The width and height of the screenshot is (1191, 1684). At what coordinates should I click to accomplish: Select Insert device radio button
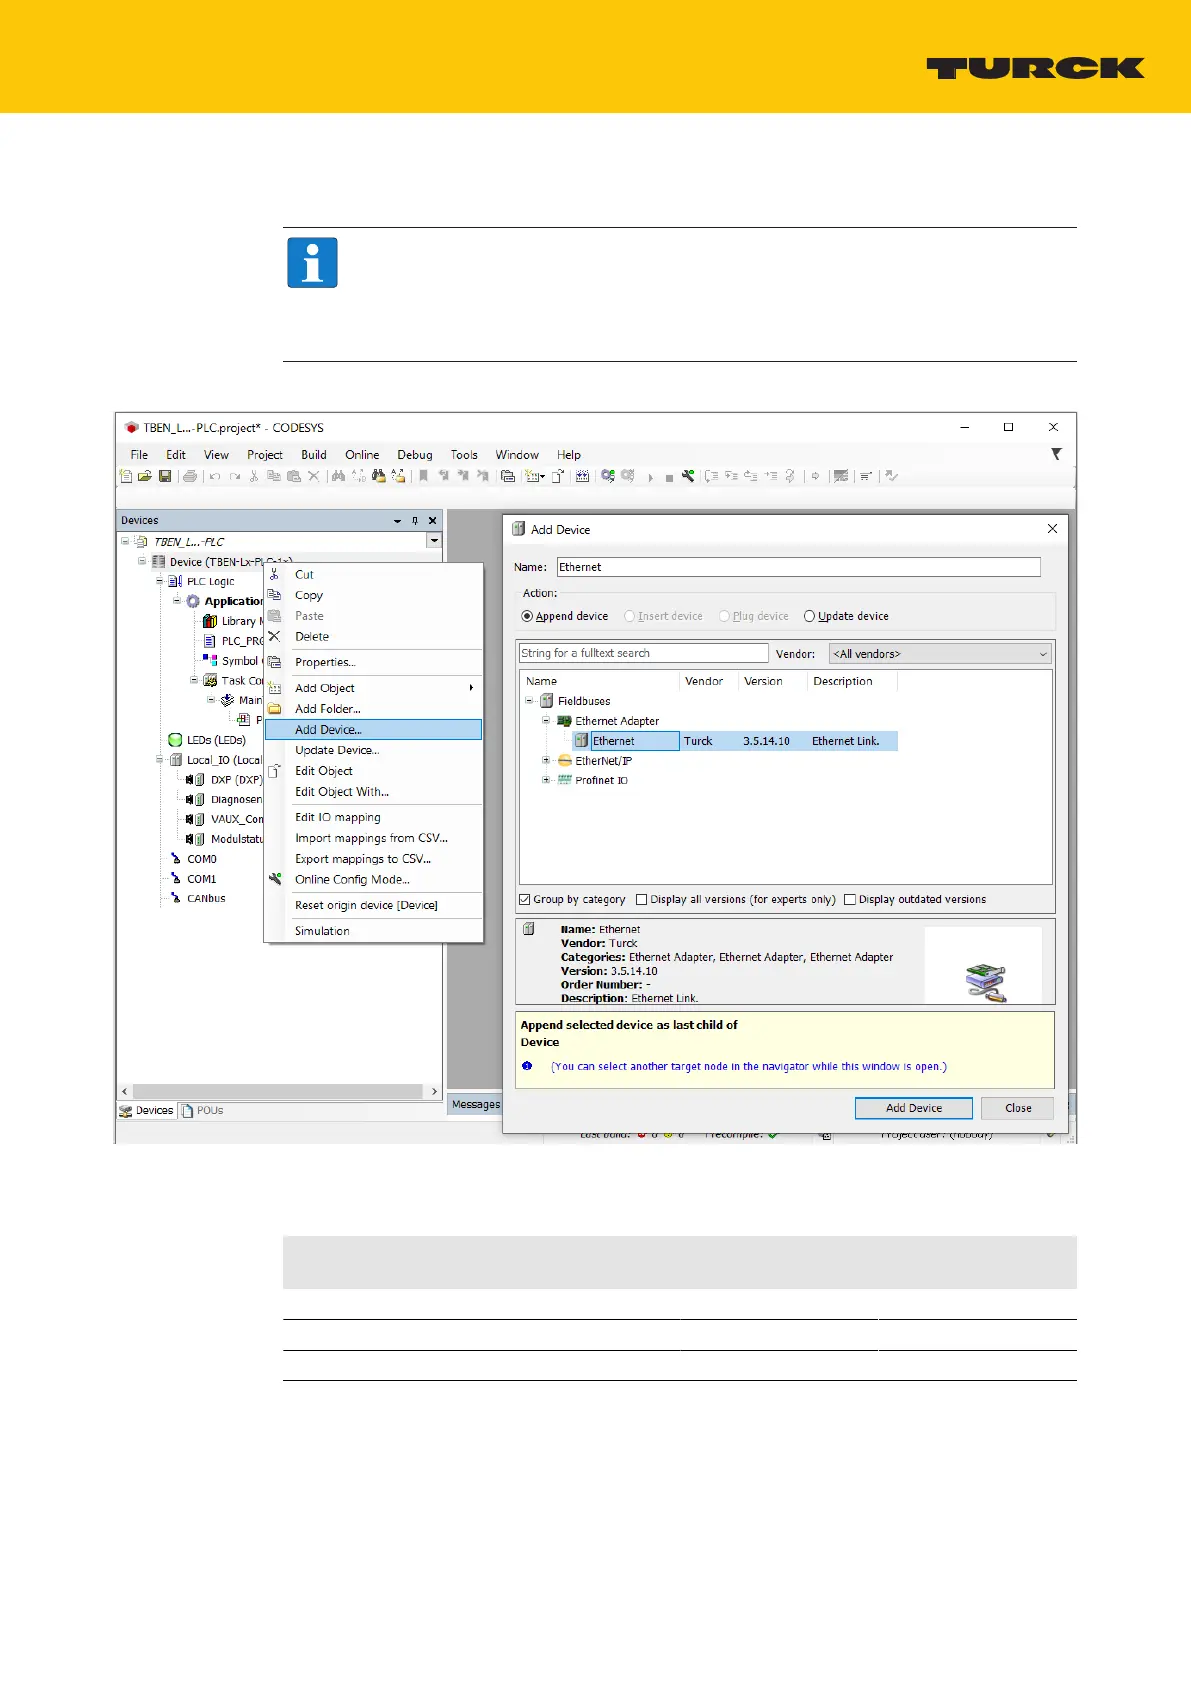pos(630,616)
